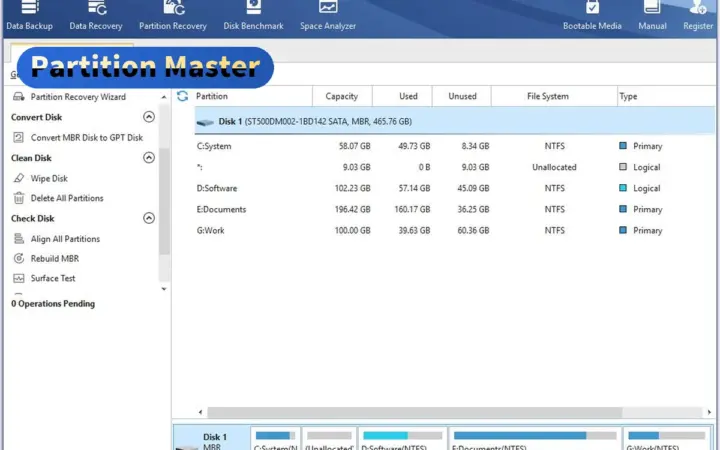
Task: Select the Disk 1 header row
Action: click(x=455, y=121)
